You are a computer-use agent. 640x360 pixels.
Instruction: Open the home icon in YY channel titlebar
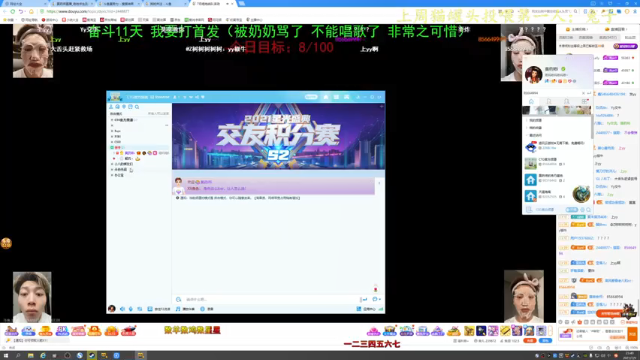pos(326,97)
